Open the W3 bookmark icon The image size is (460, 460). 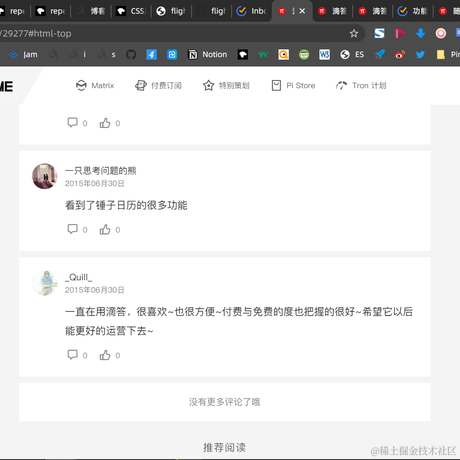[324, 54]
